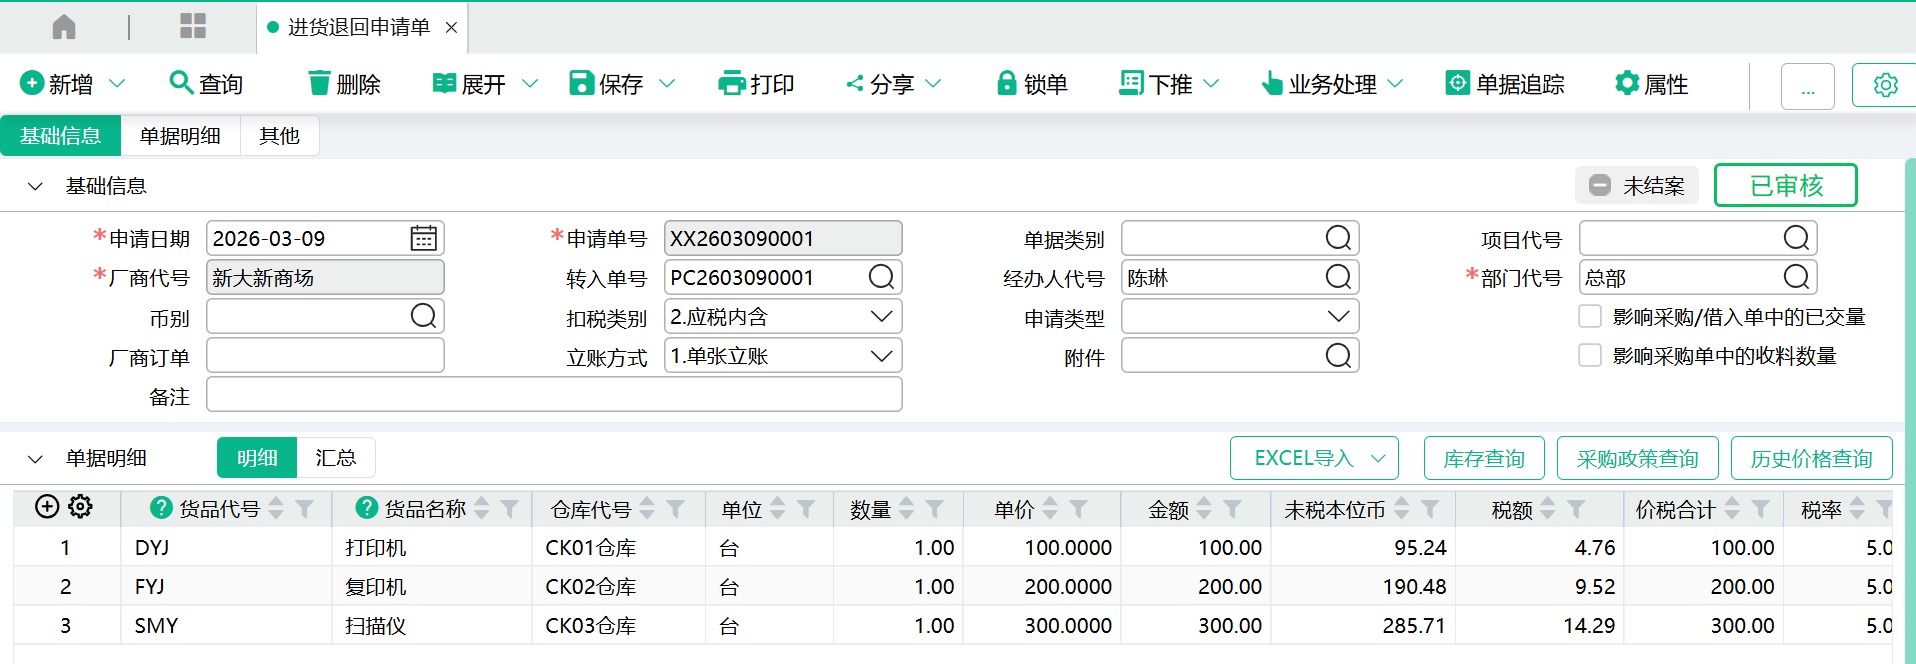Click the add row plus icon in grid
This screenshot has width=1916, height=664.
coord(47,507)
